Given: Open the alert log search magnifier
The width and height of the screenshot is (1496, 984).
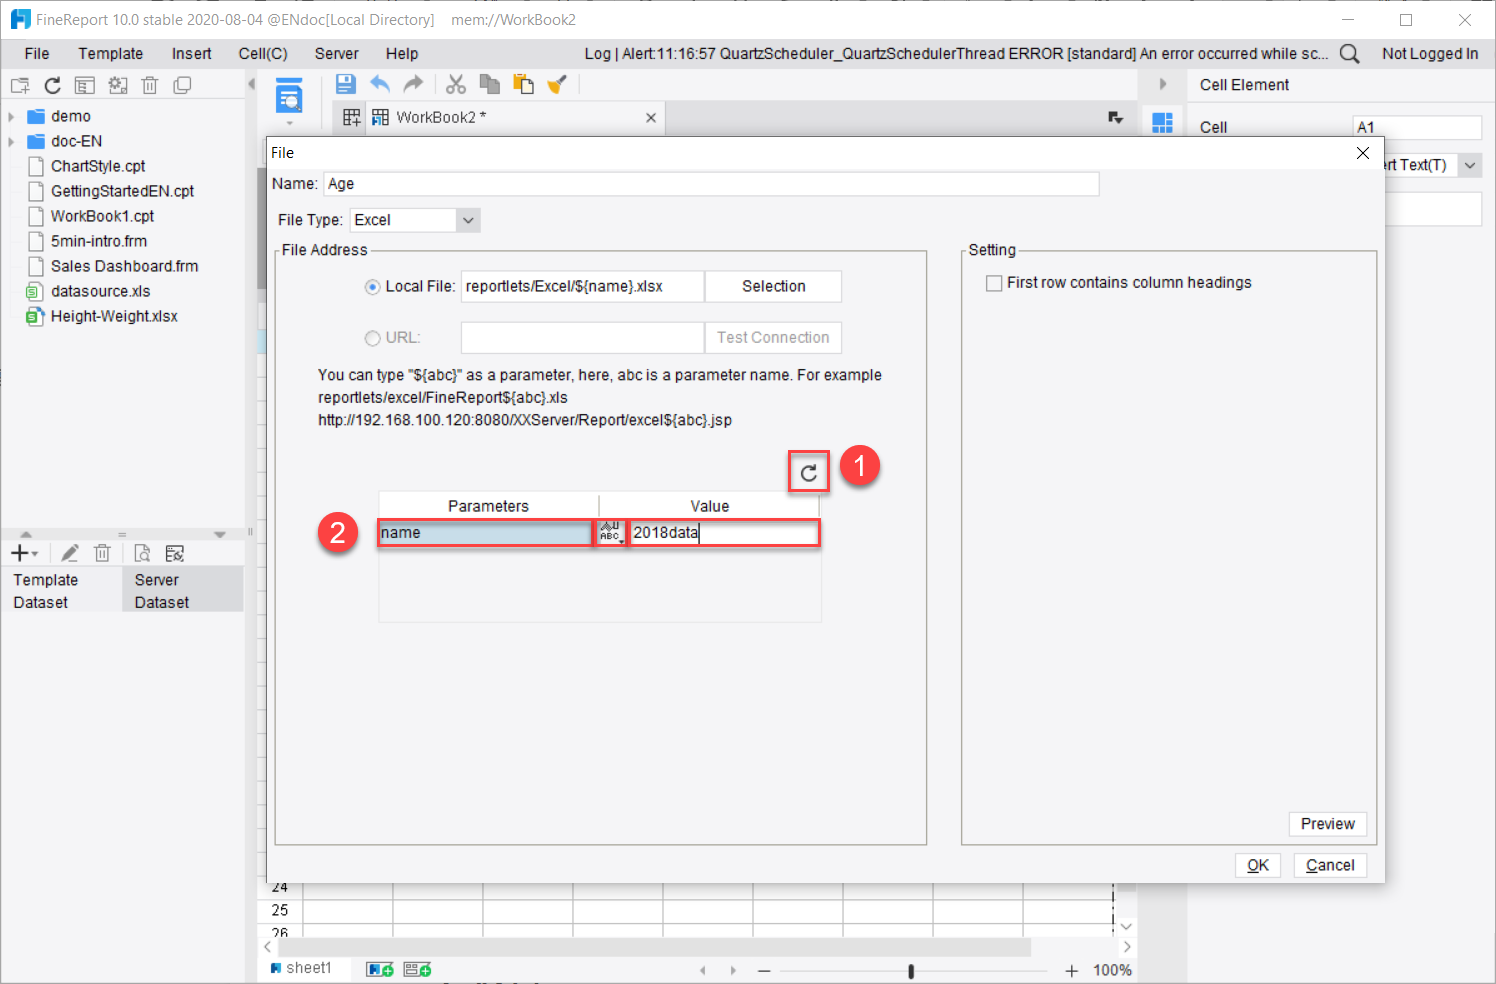Looking at the screenshot, I should [x=1349, y=54].
